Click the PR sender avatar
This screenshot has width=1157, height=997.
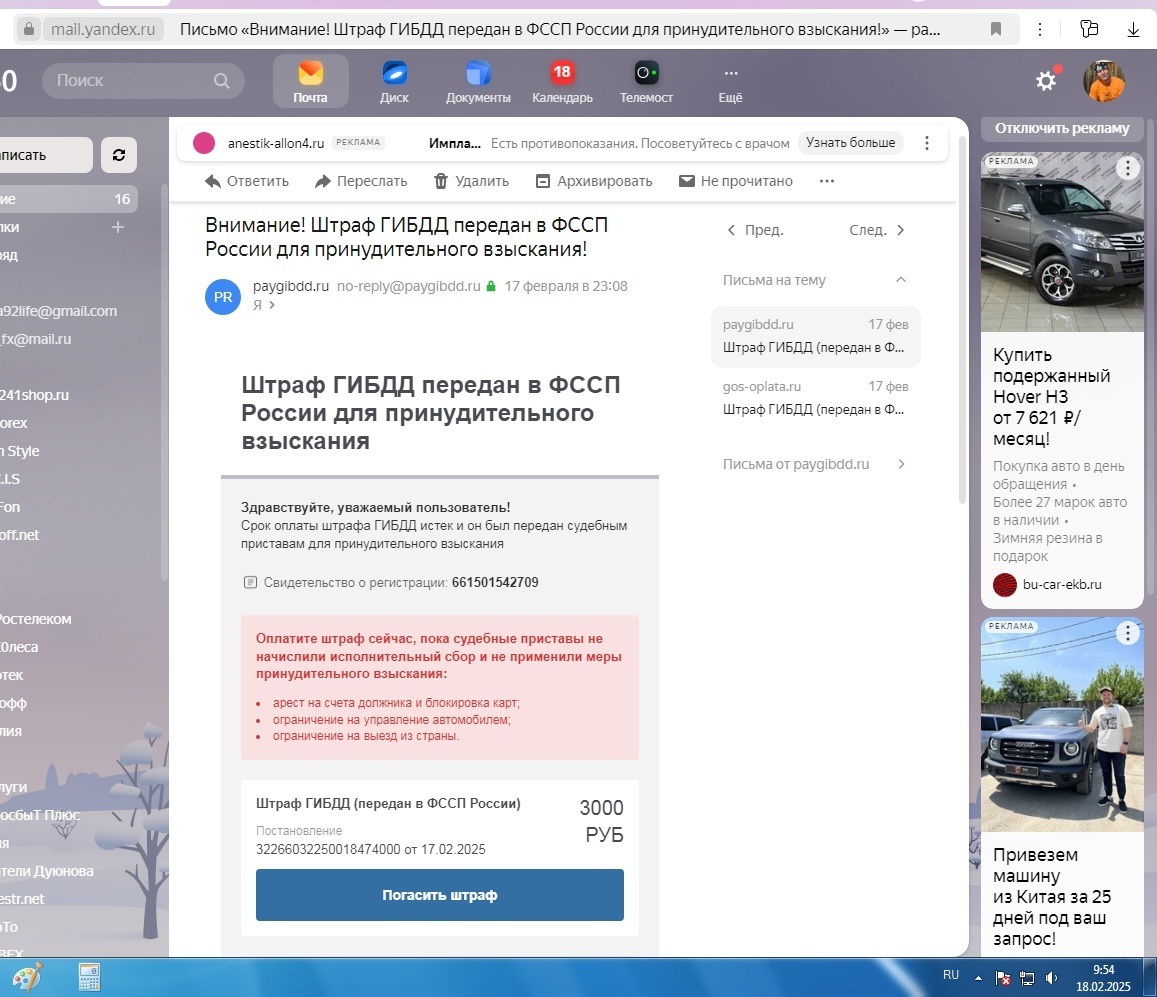(x=223, y=297)
